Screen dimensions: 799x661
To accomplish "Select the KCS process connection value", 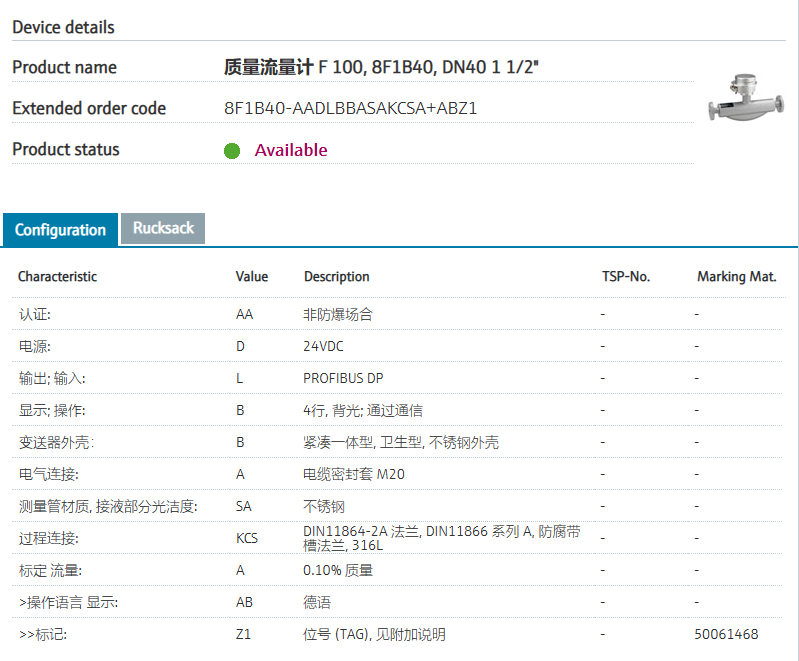I will click(x=246, y=538).
